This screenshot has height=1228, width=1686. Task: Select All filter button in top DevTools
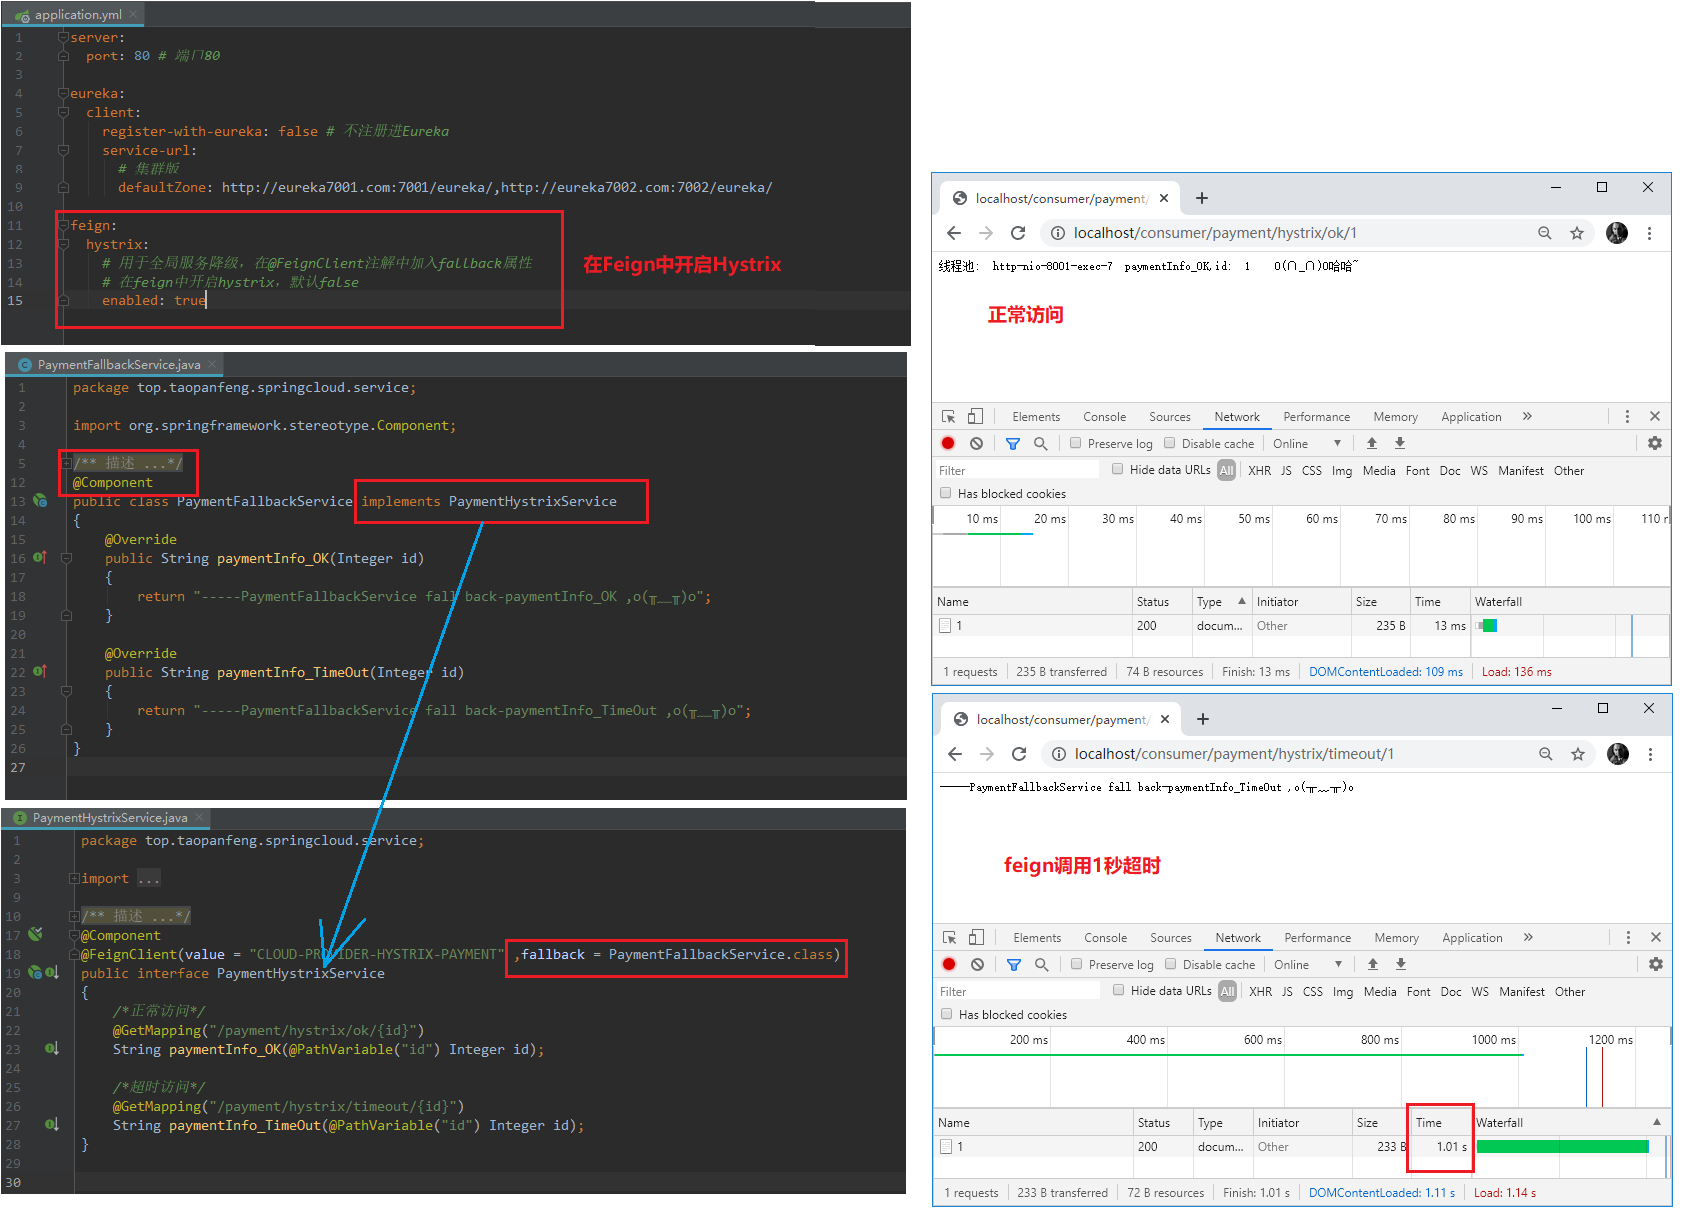pos(1226,470)
